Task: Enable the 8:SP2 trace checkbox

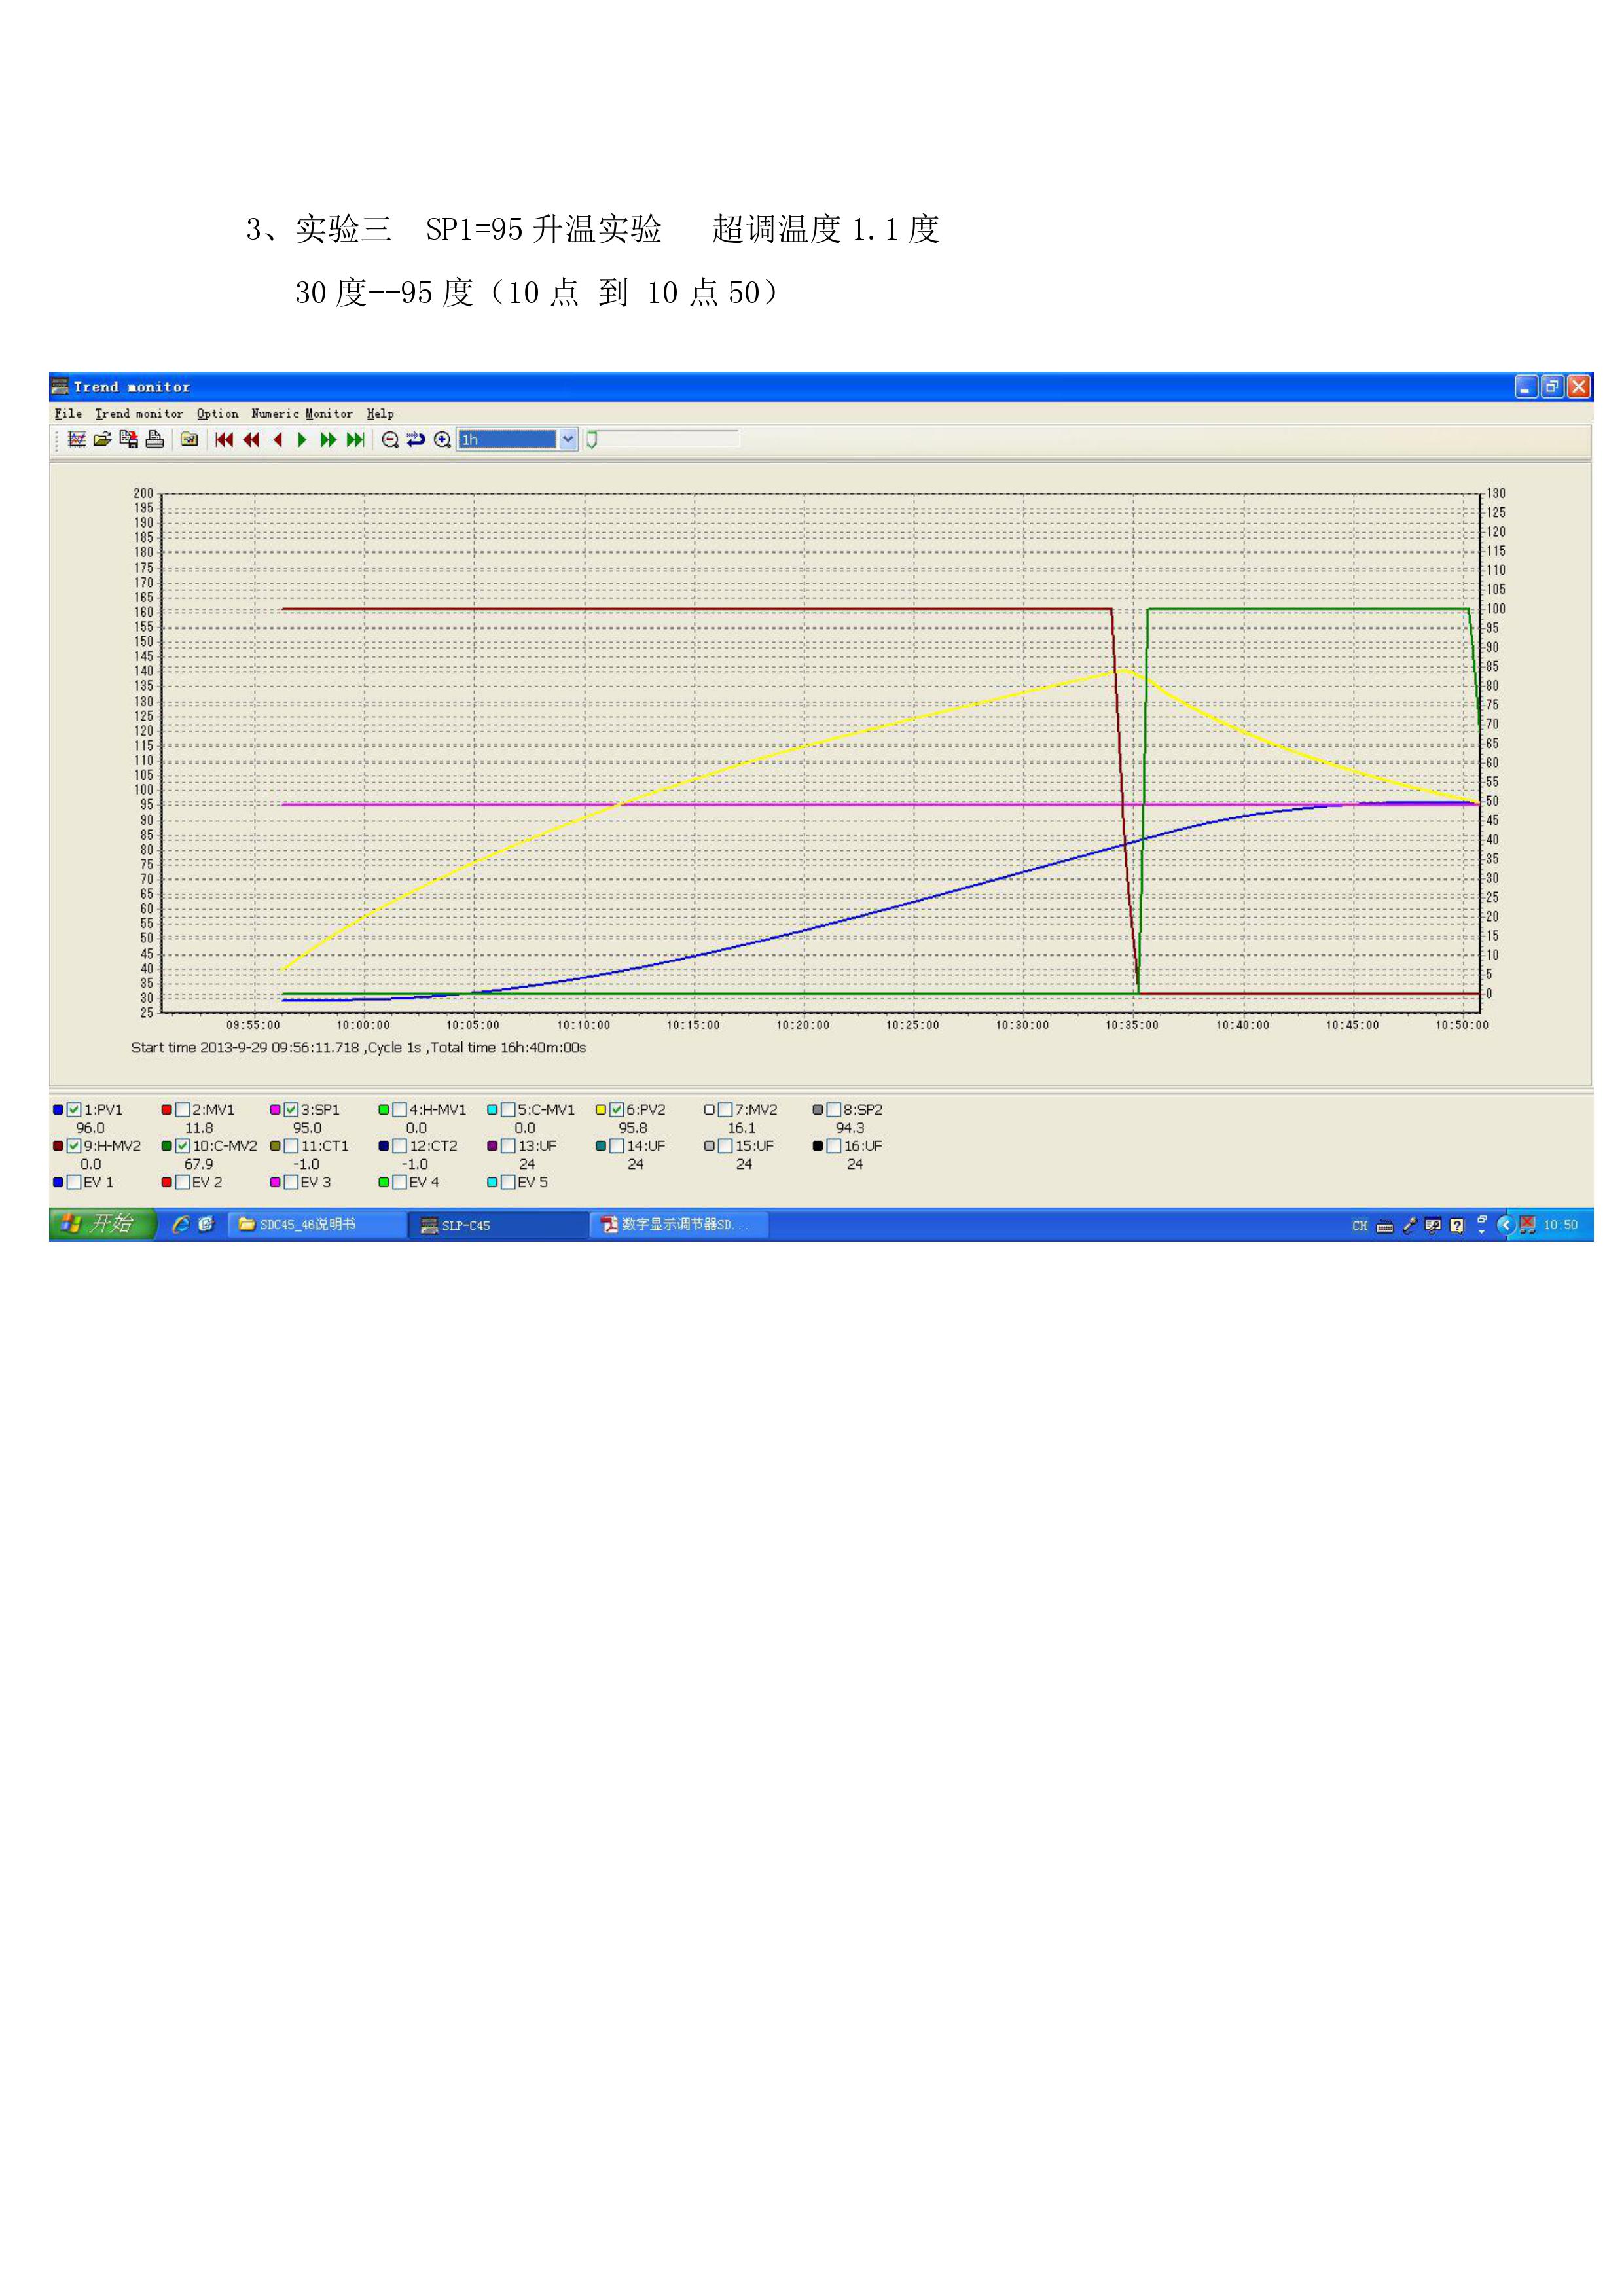Action: [833, 1110]
